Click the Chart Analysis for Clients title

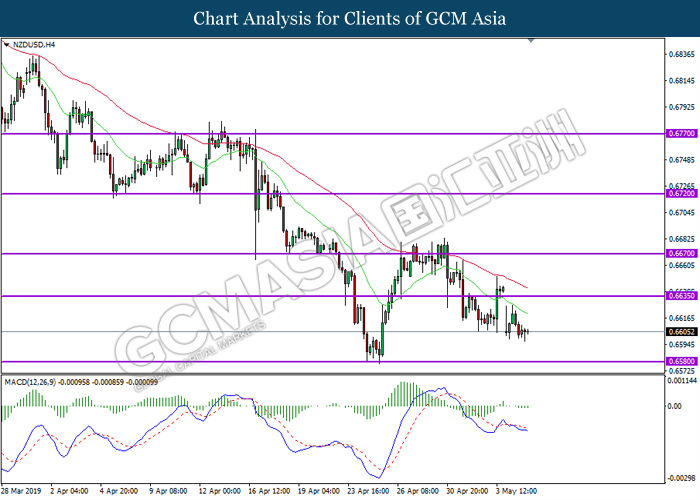[350, 19]
